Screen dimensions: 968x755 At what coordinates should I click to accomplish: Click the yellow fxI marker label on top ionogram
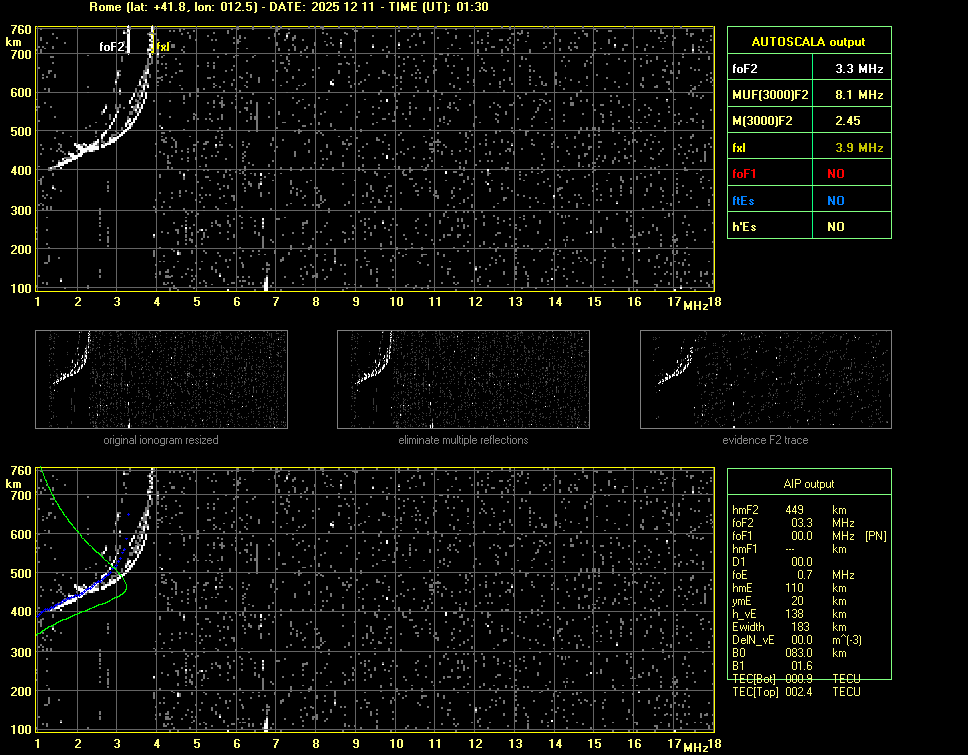pos(164,47)
